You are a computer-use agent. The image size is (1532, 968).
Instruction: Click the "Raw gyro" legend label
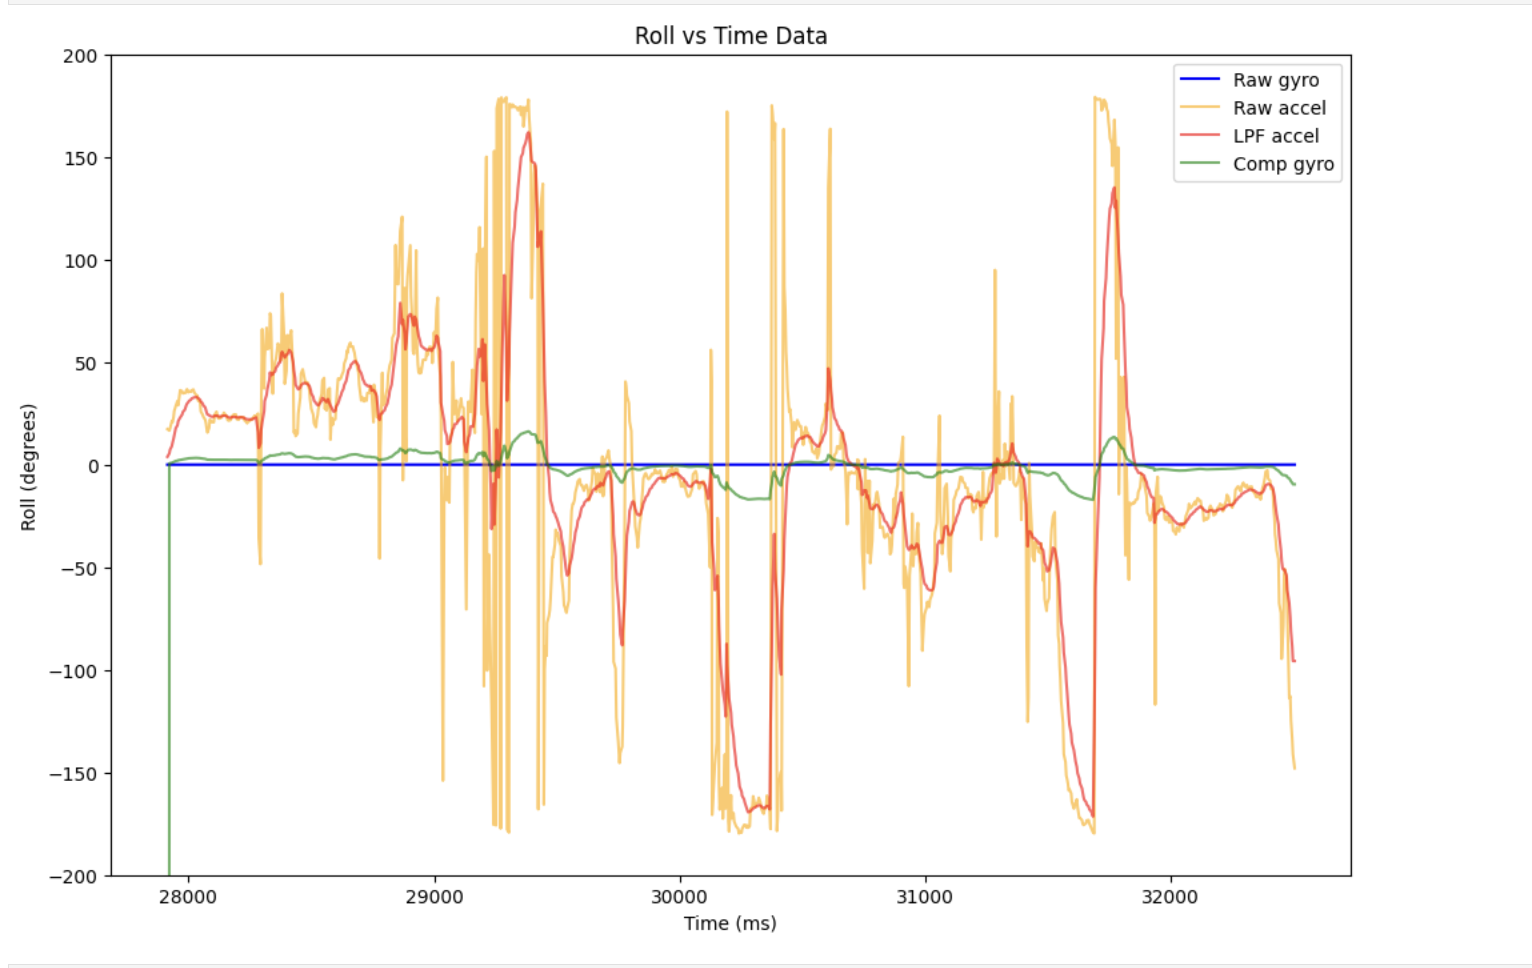[1275, 80]
